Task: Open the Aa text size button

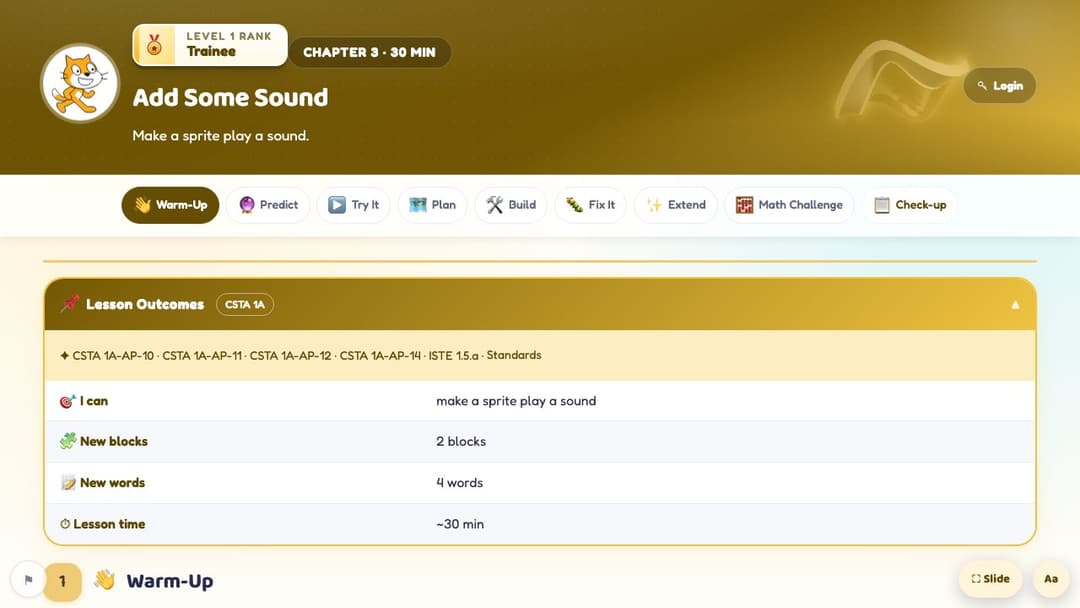Action: coord(1050,579)
